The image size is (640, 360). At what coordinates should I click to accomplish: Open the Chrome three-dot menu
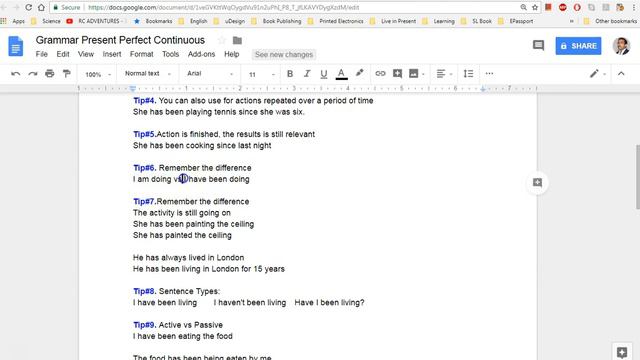click(x=634, y=7)
